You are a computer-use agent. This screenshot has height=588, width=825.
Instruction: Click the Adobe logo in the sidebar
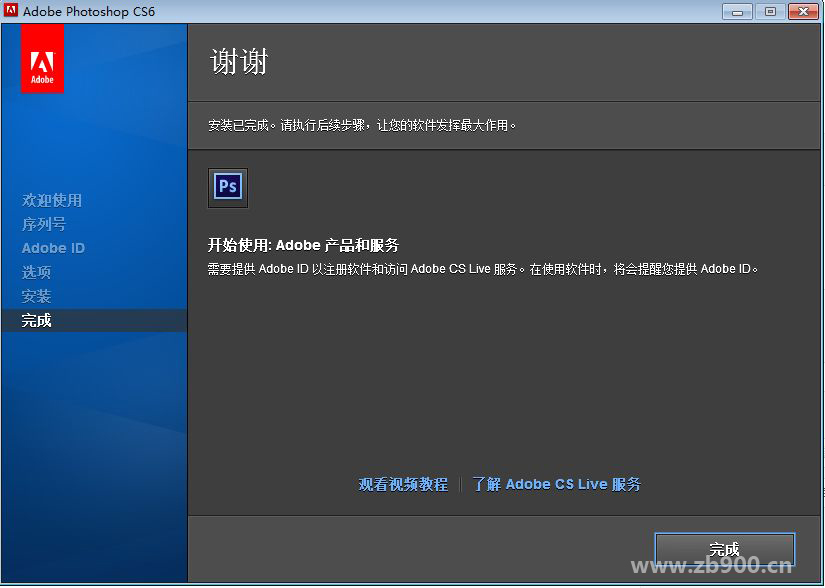point(42,60)
